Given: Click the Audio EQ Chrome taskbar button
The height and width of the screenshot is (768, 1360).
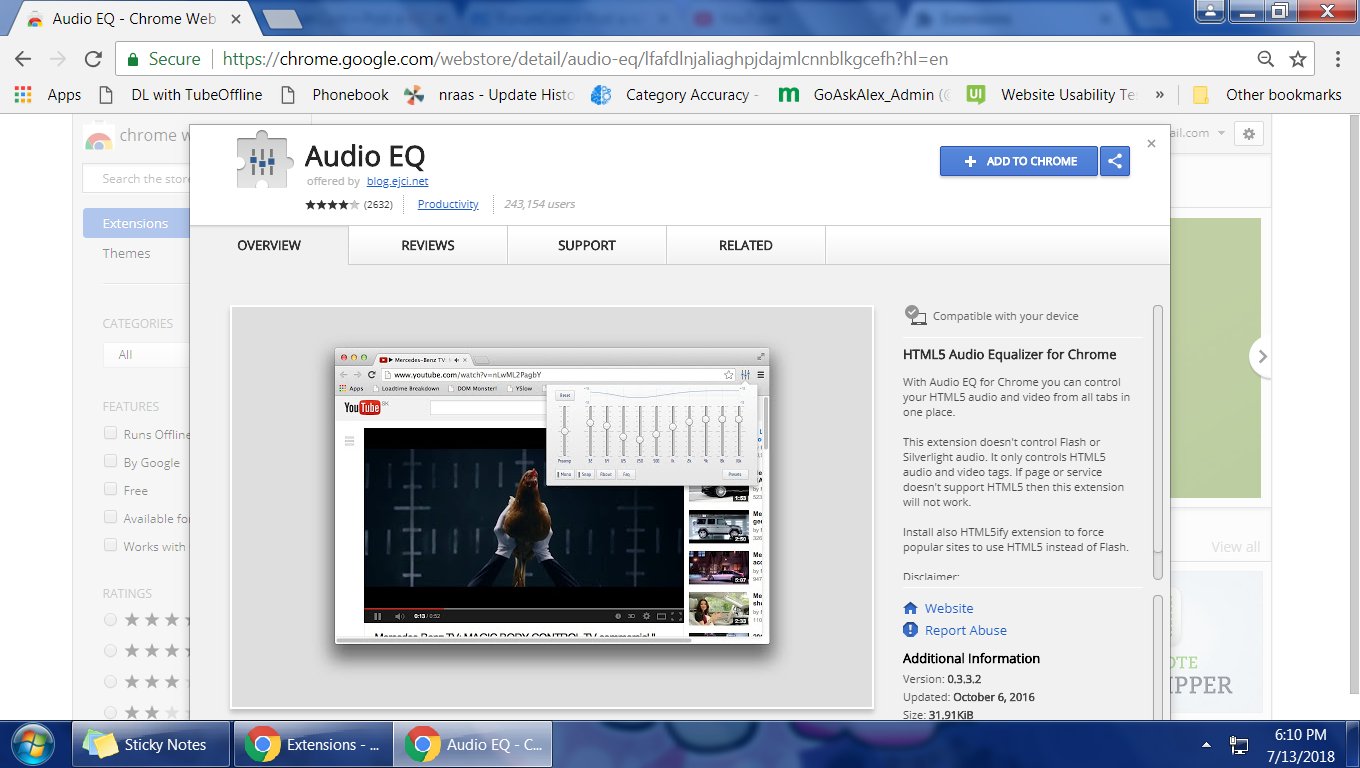Looking at the screenshot, I should [472, 744].
